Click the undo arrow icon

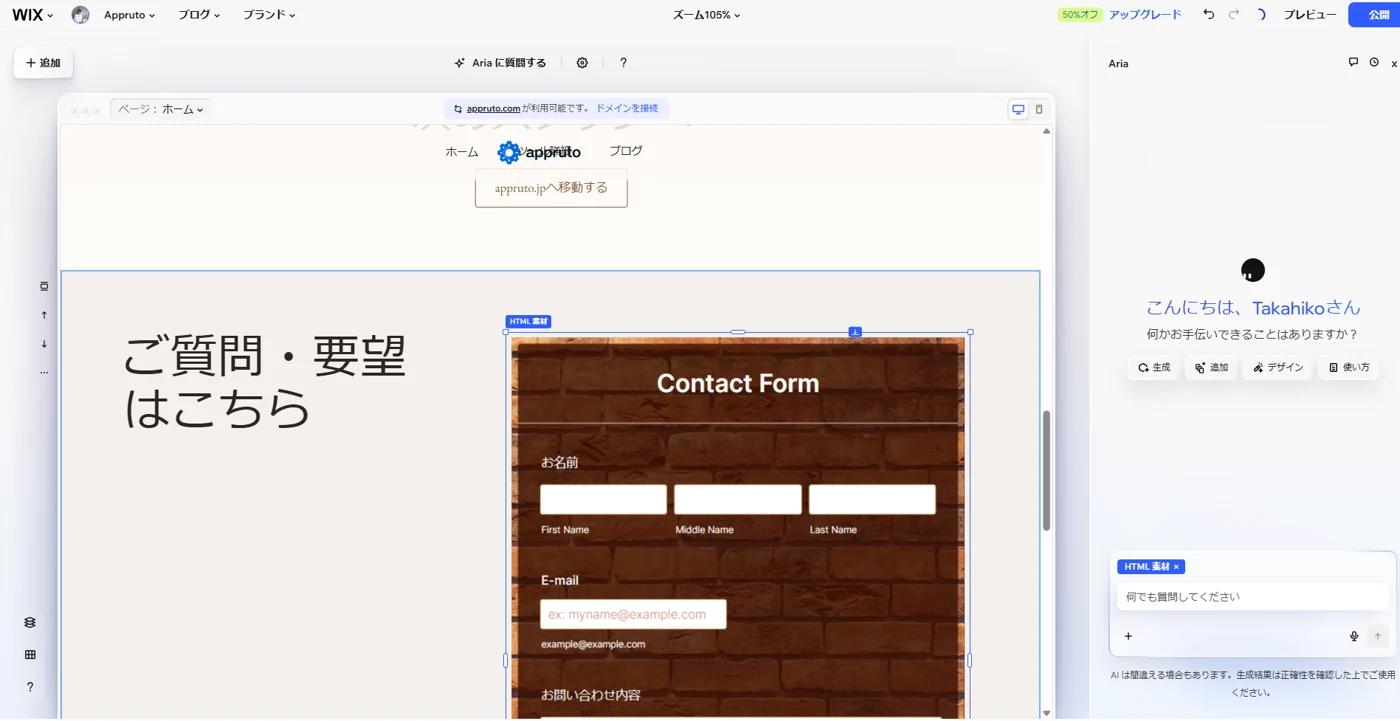pos(1209,15)
